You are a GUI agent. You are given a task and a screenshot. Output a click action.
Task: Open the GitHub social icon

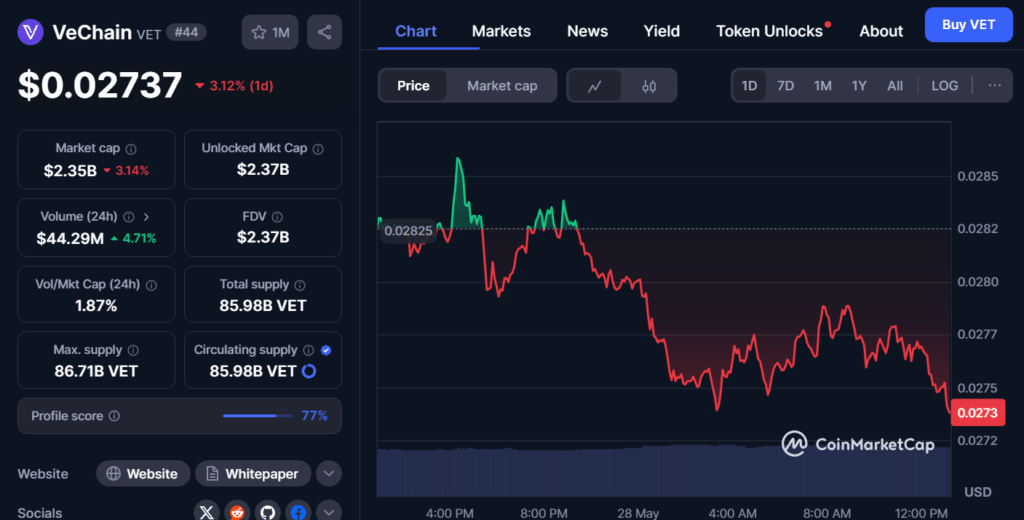pyautogui.click(x=268, y=512)
